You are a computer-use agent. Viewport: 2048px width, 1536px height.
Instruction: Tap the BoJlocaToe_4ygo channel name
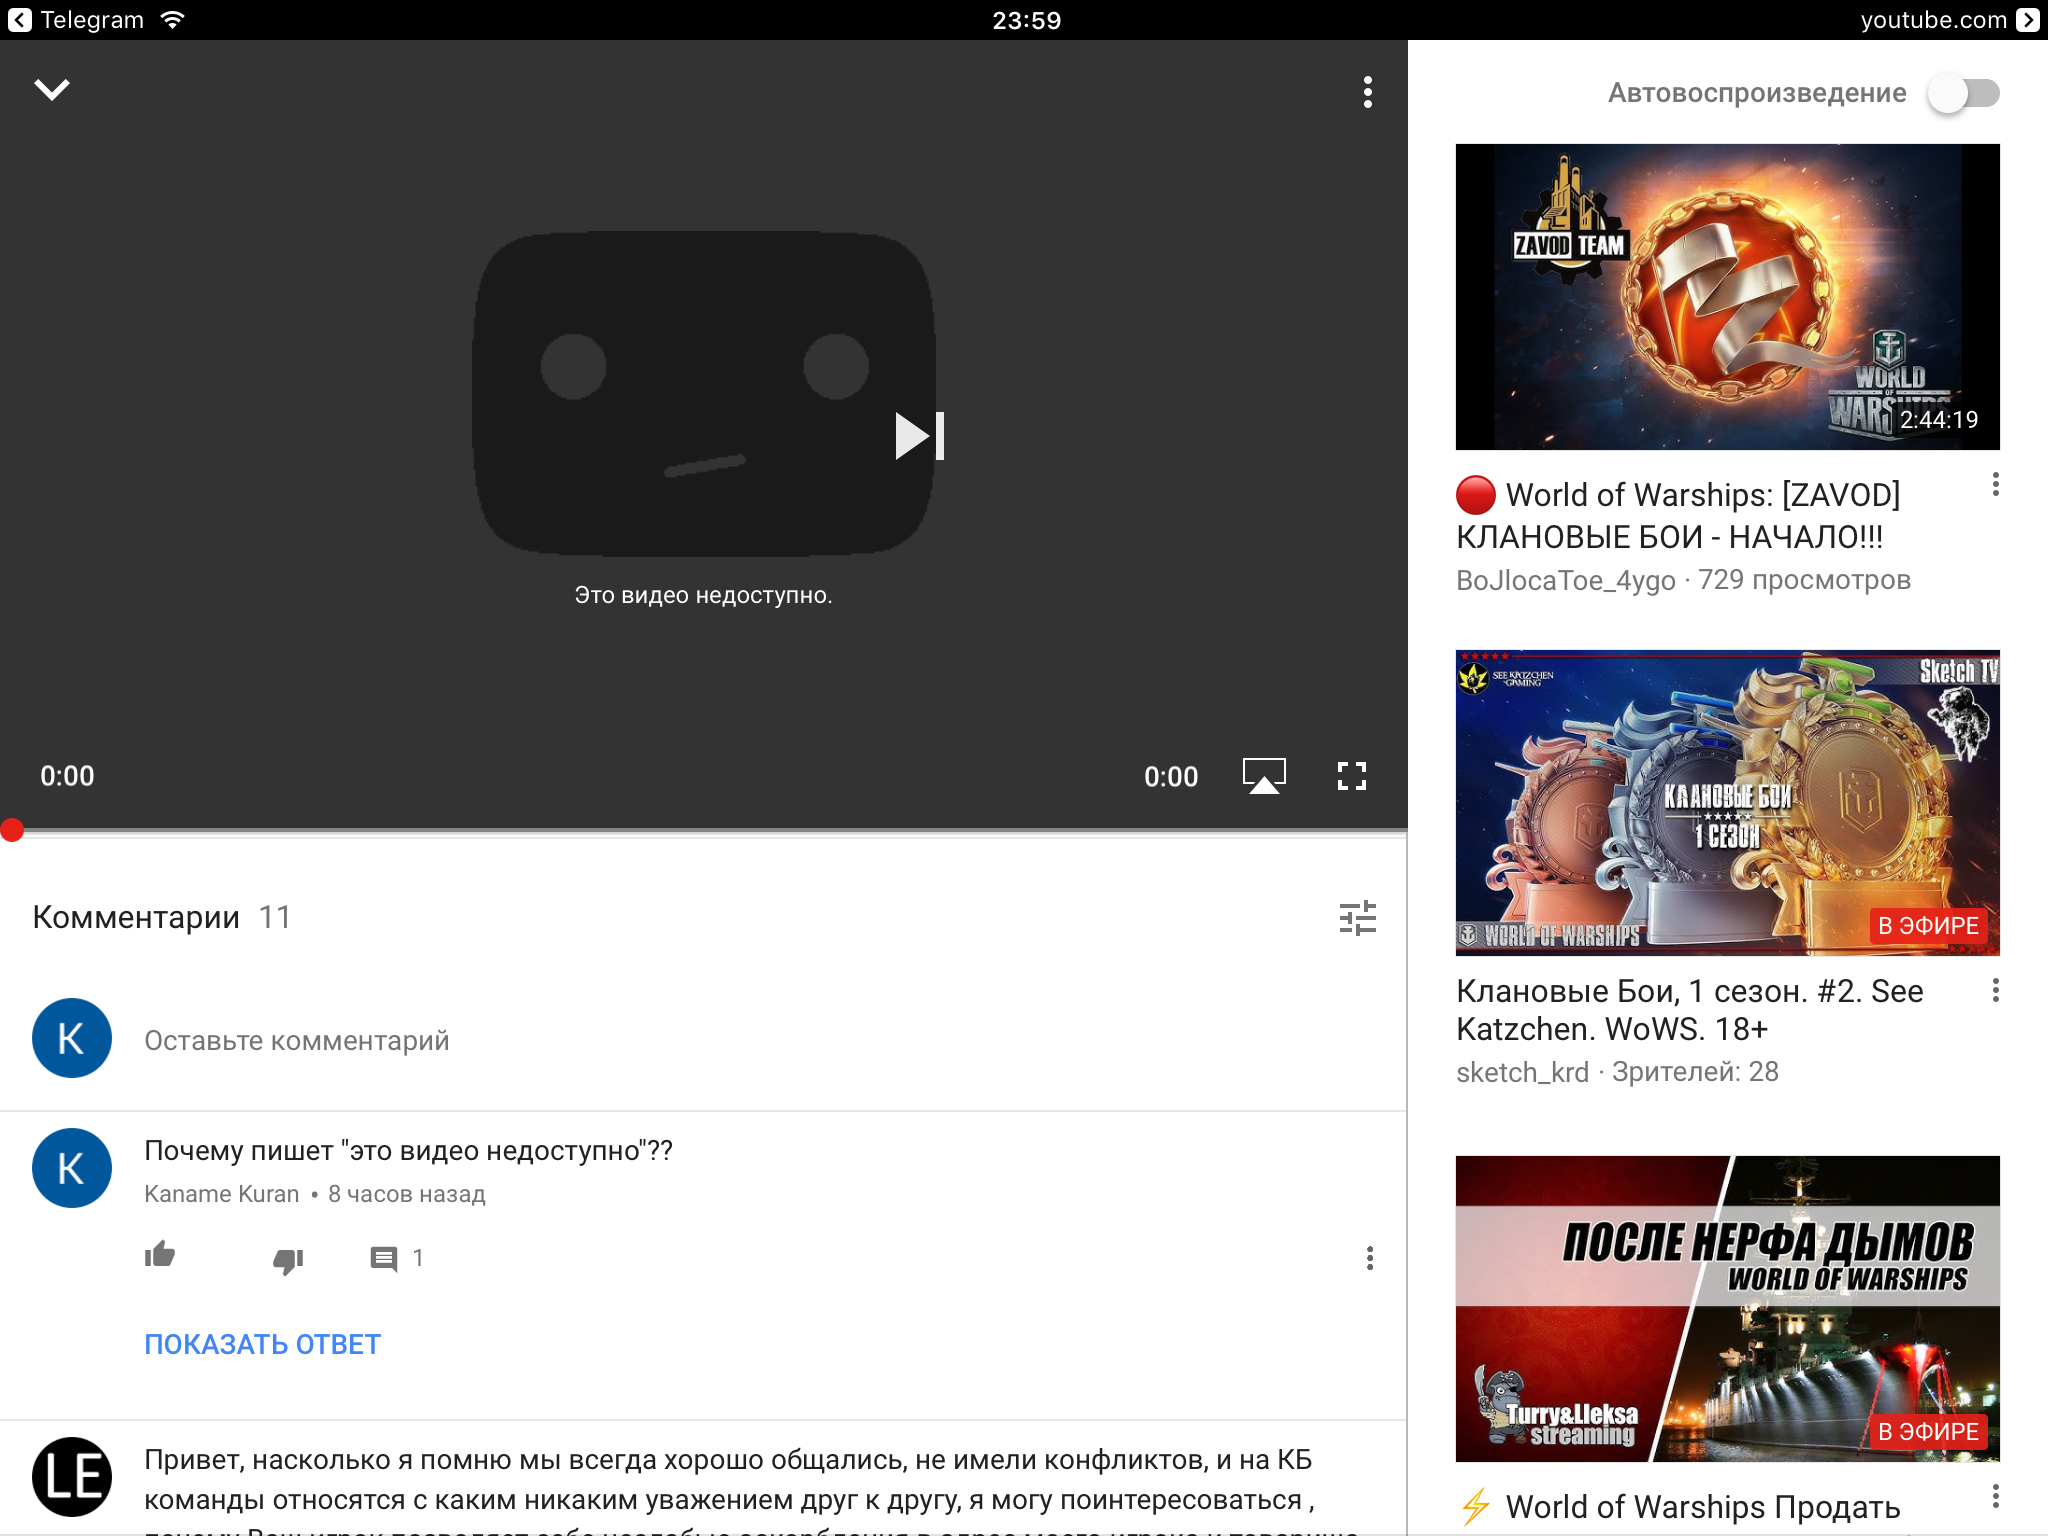click(x=1565, y=580)
